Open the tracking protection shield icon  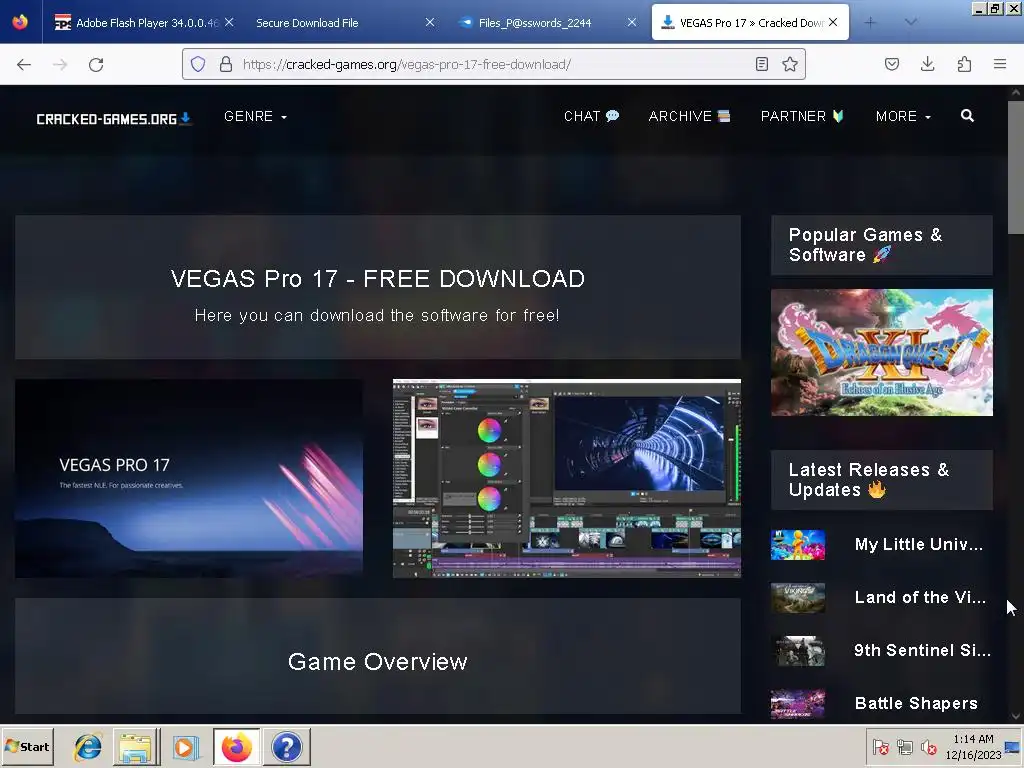click(198, 64)
